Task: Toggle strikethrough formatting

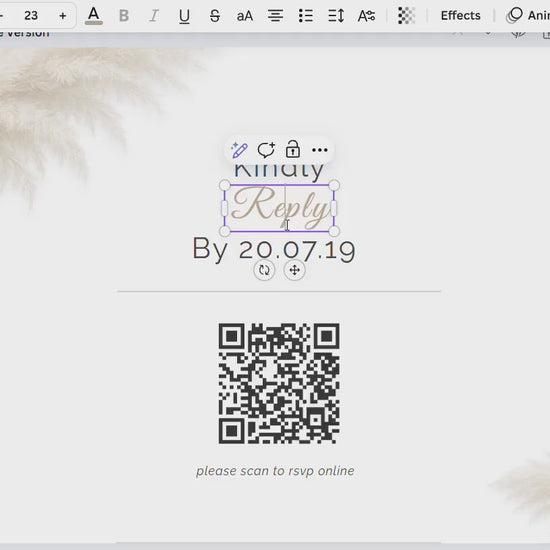Action: pos(215,16)
